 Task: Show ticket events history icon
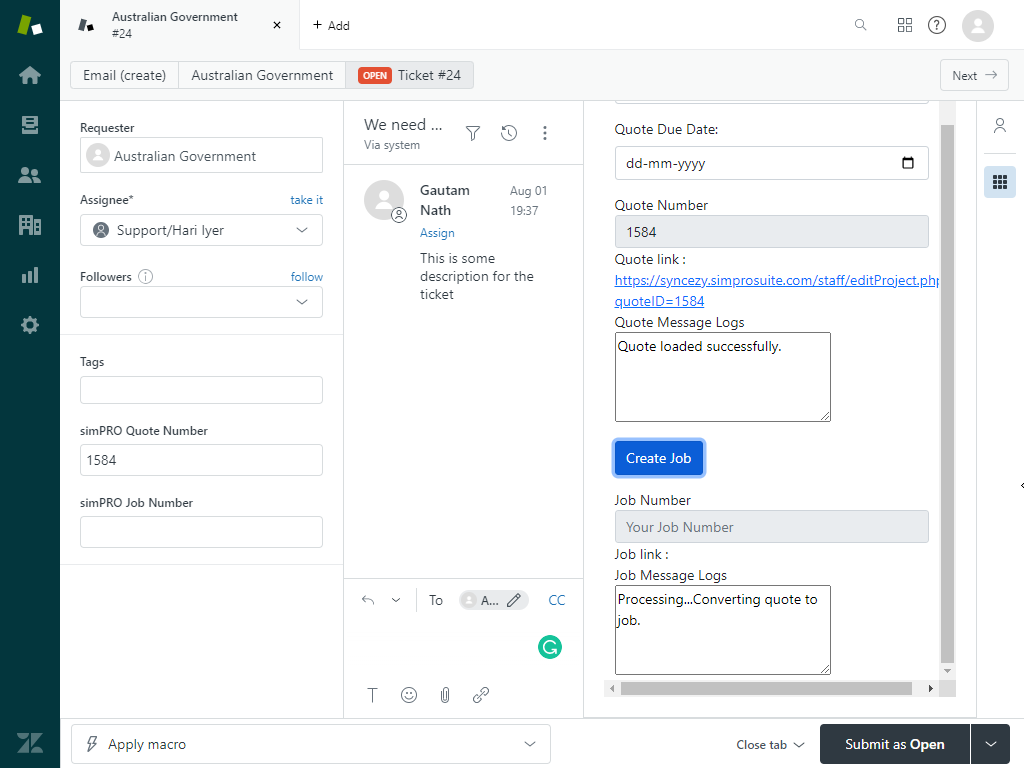[509, 133]
